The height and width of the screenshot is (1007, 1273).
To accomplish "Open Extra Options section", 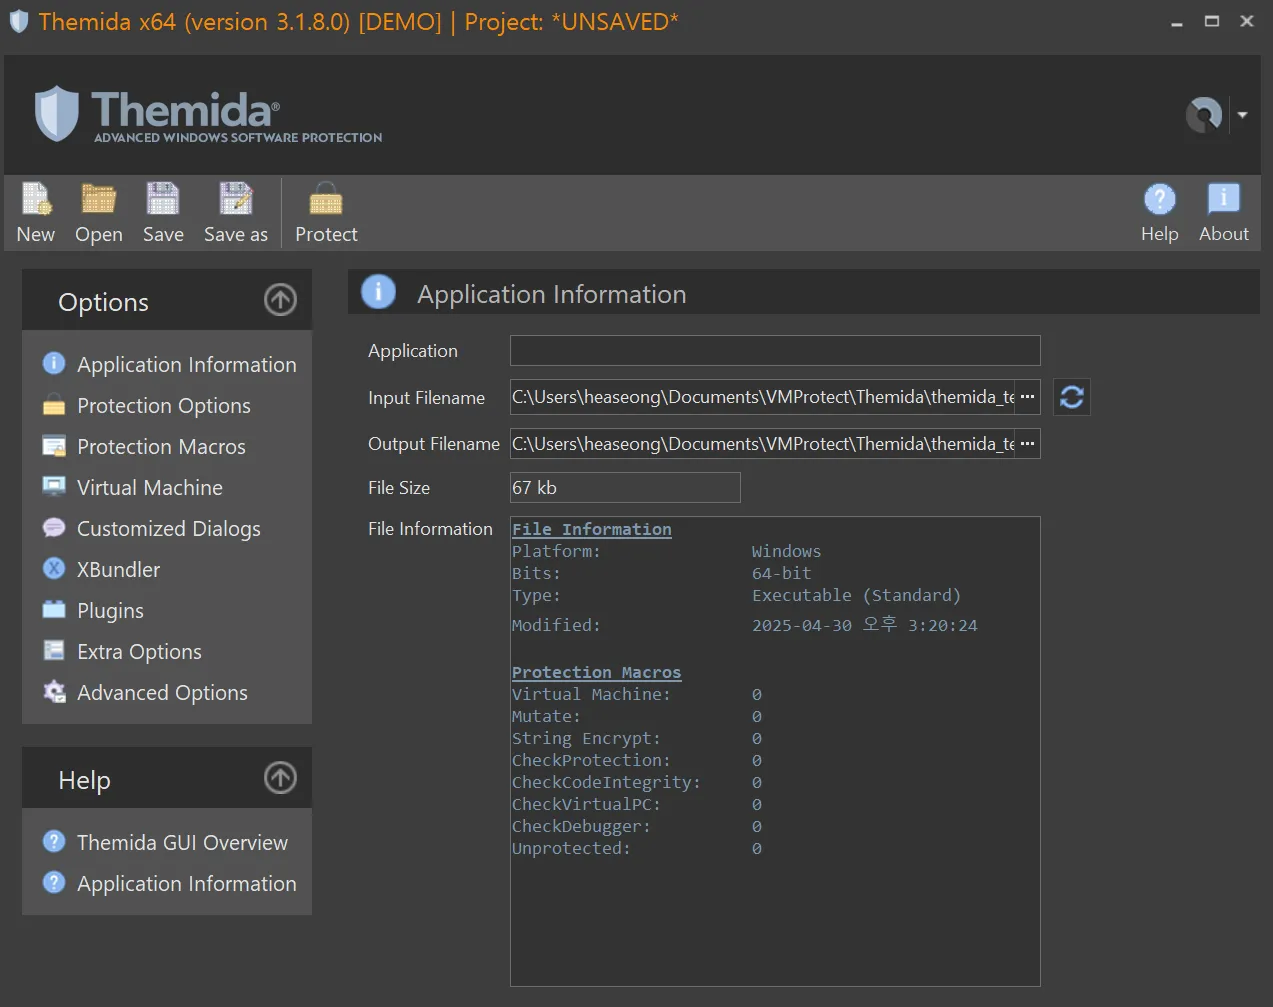I will pos(122,651).
